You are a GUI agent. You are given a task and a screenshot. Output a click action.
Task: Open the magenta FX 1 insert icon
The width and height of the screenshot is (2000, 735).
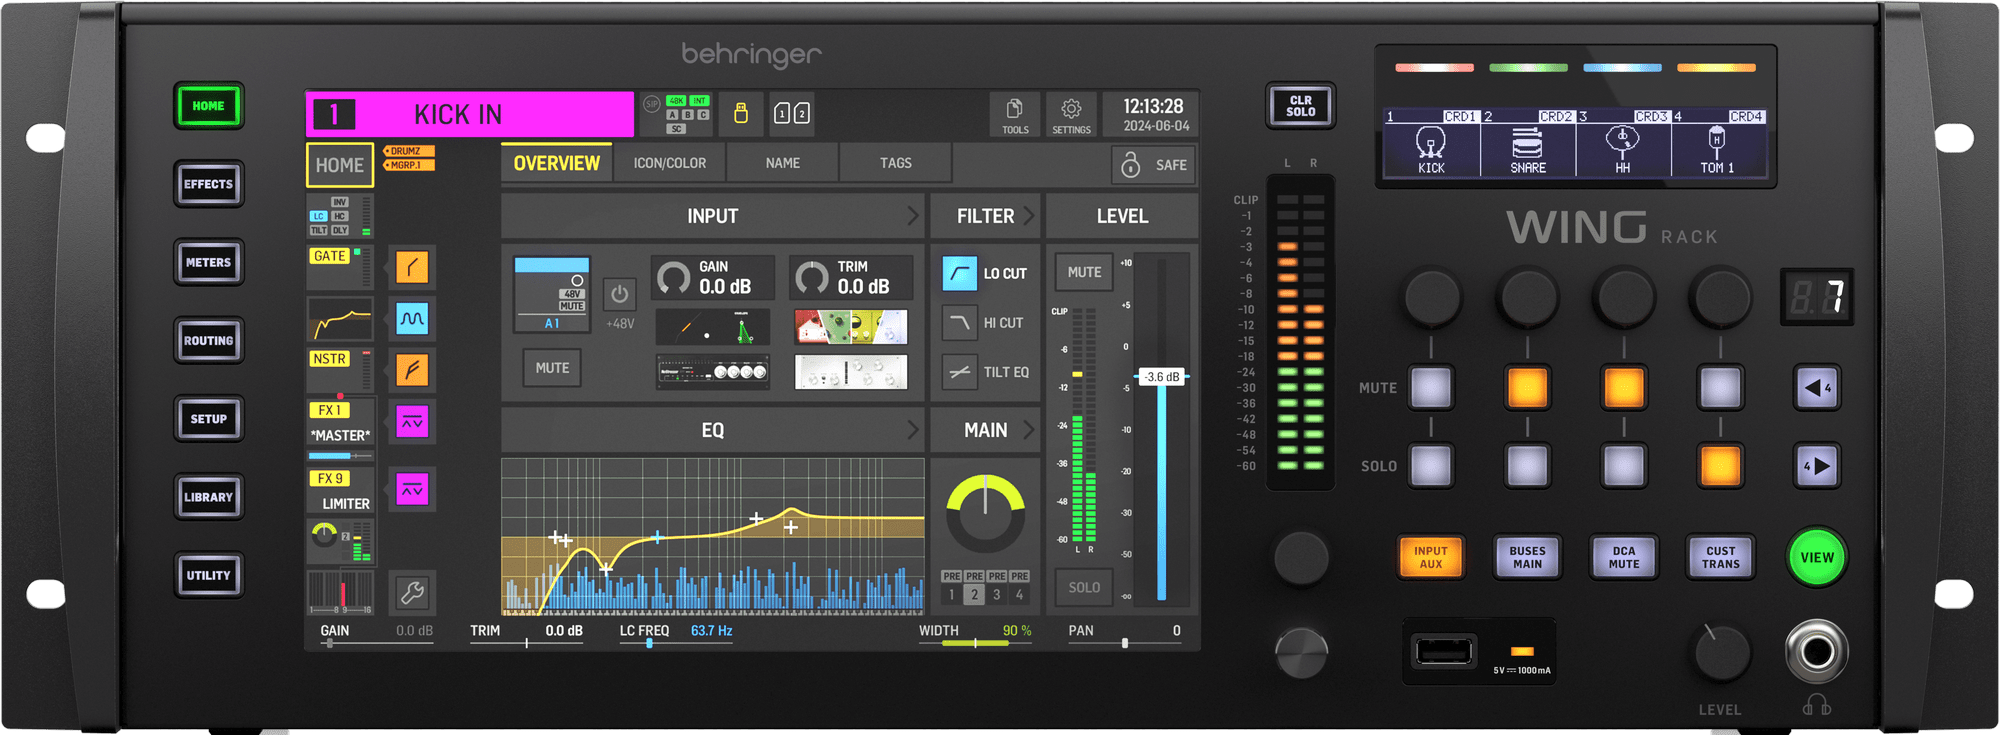point(412,422)
